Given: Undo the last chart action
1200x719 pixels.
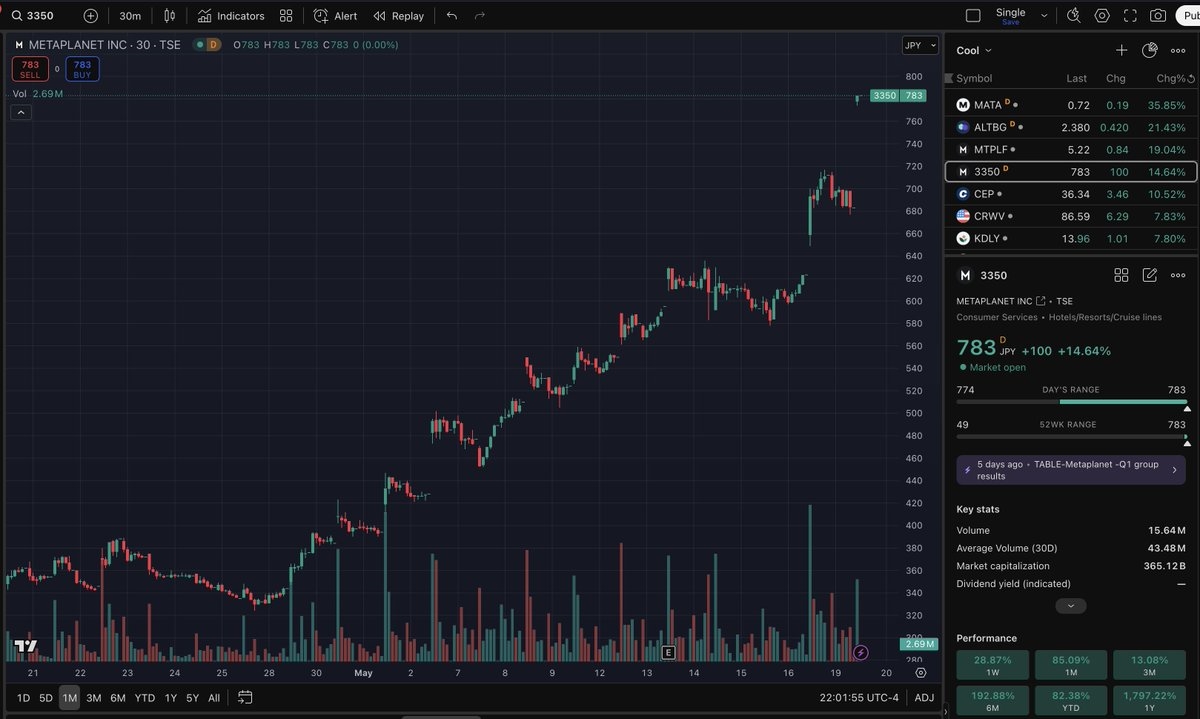Looking at the screenshot, I should click(452, 16).
